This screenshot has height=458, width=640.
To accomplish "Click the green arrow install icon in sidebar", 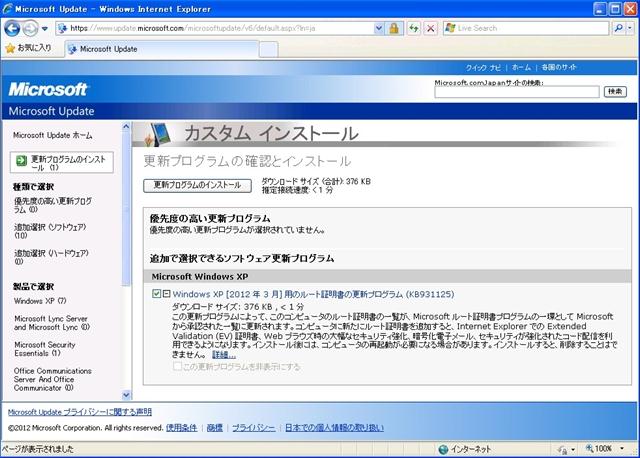I will coord(21,161).
